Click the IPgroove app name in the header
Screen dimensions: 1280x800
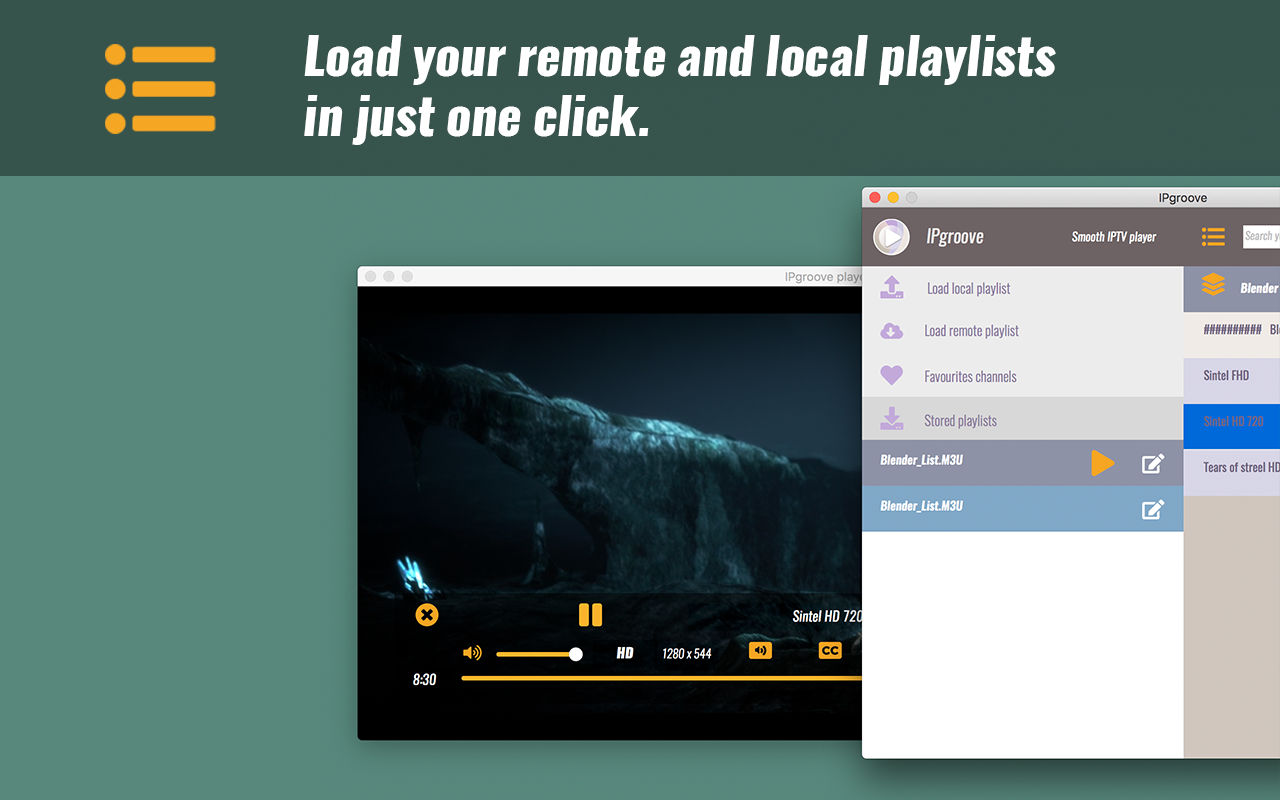pyautogui.click(x=955, y=237)
